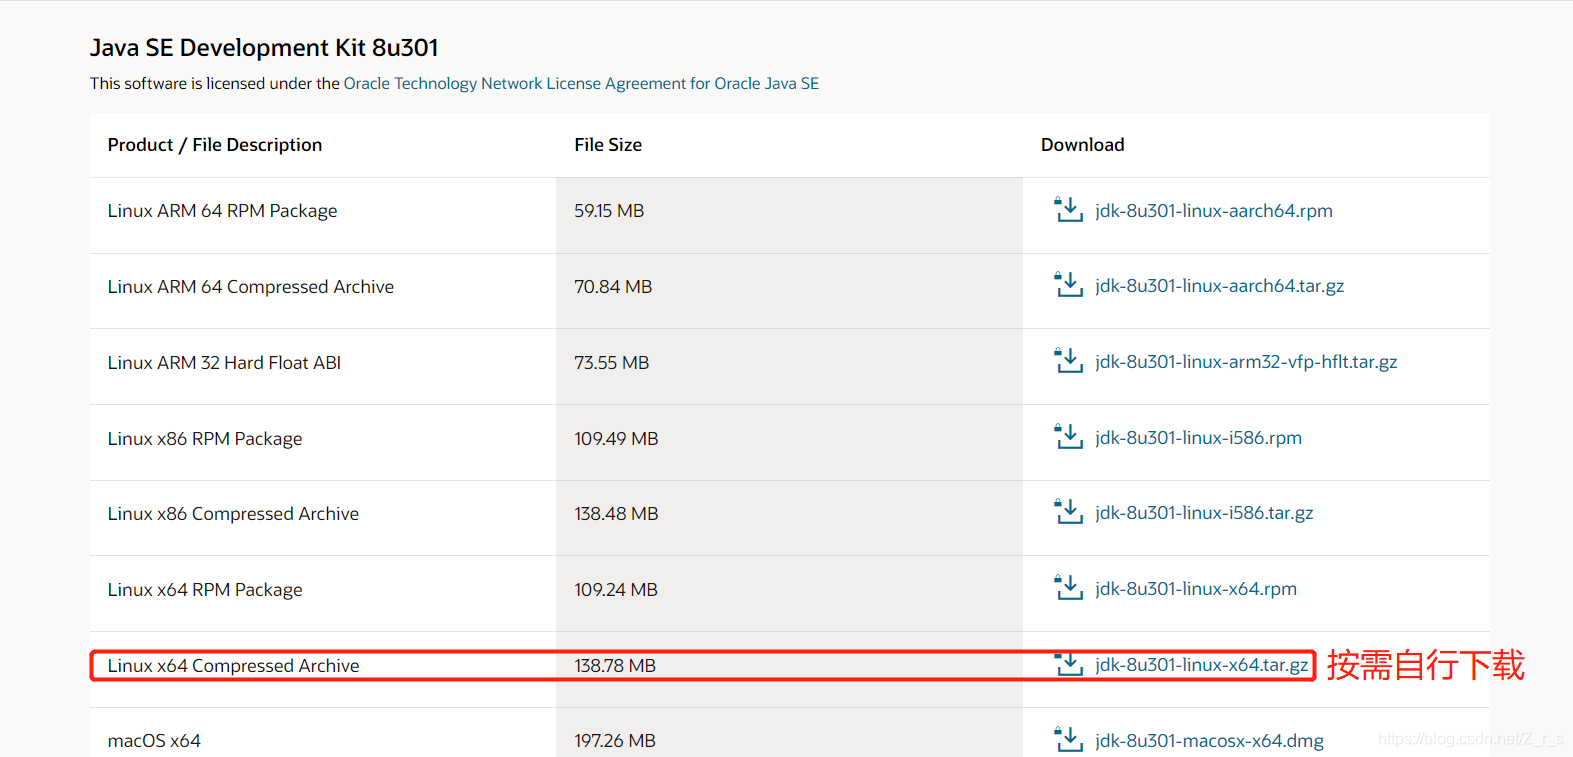The height and width of the screenshot is (757, 1573).
Task: Download jdk-8u301-linux-x64.rpm file link
Action: tap(1196, 589)
